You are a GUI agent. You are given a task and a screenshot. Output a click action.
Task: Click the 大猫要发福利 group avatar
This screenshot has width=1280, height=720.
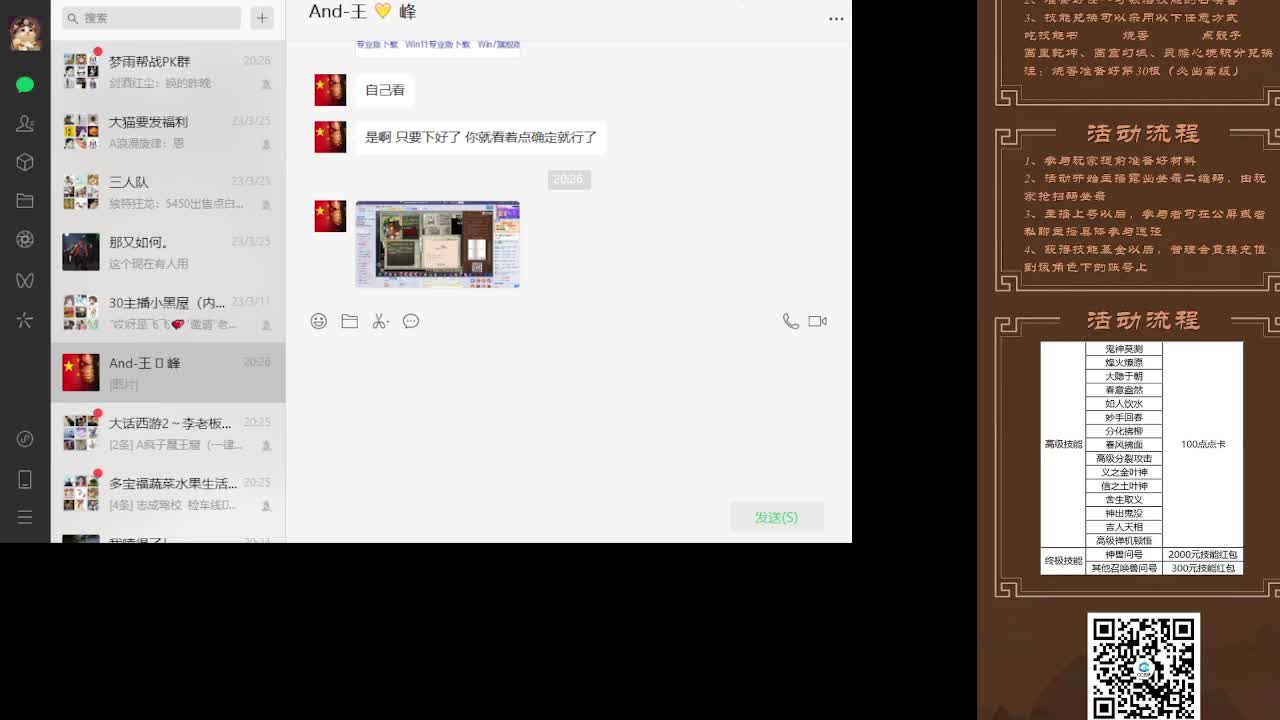coord(81,132)
